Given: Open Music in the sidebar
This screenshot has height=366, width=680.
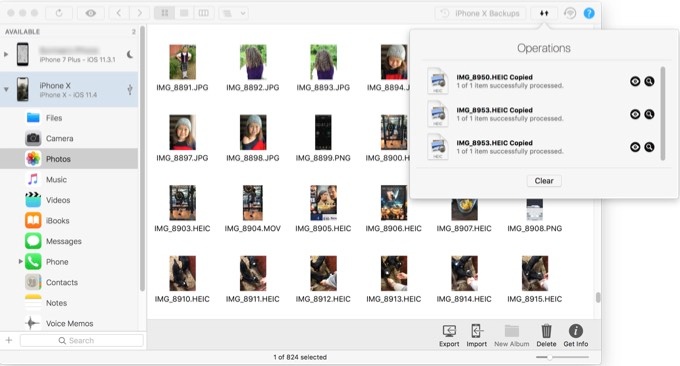Looking at the screenshot, I should pos(69,180).
